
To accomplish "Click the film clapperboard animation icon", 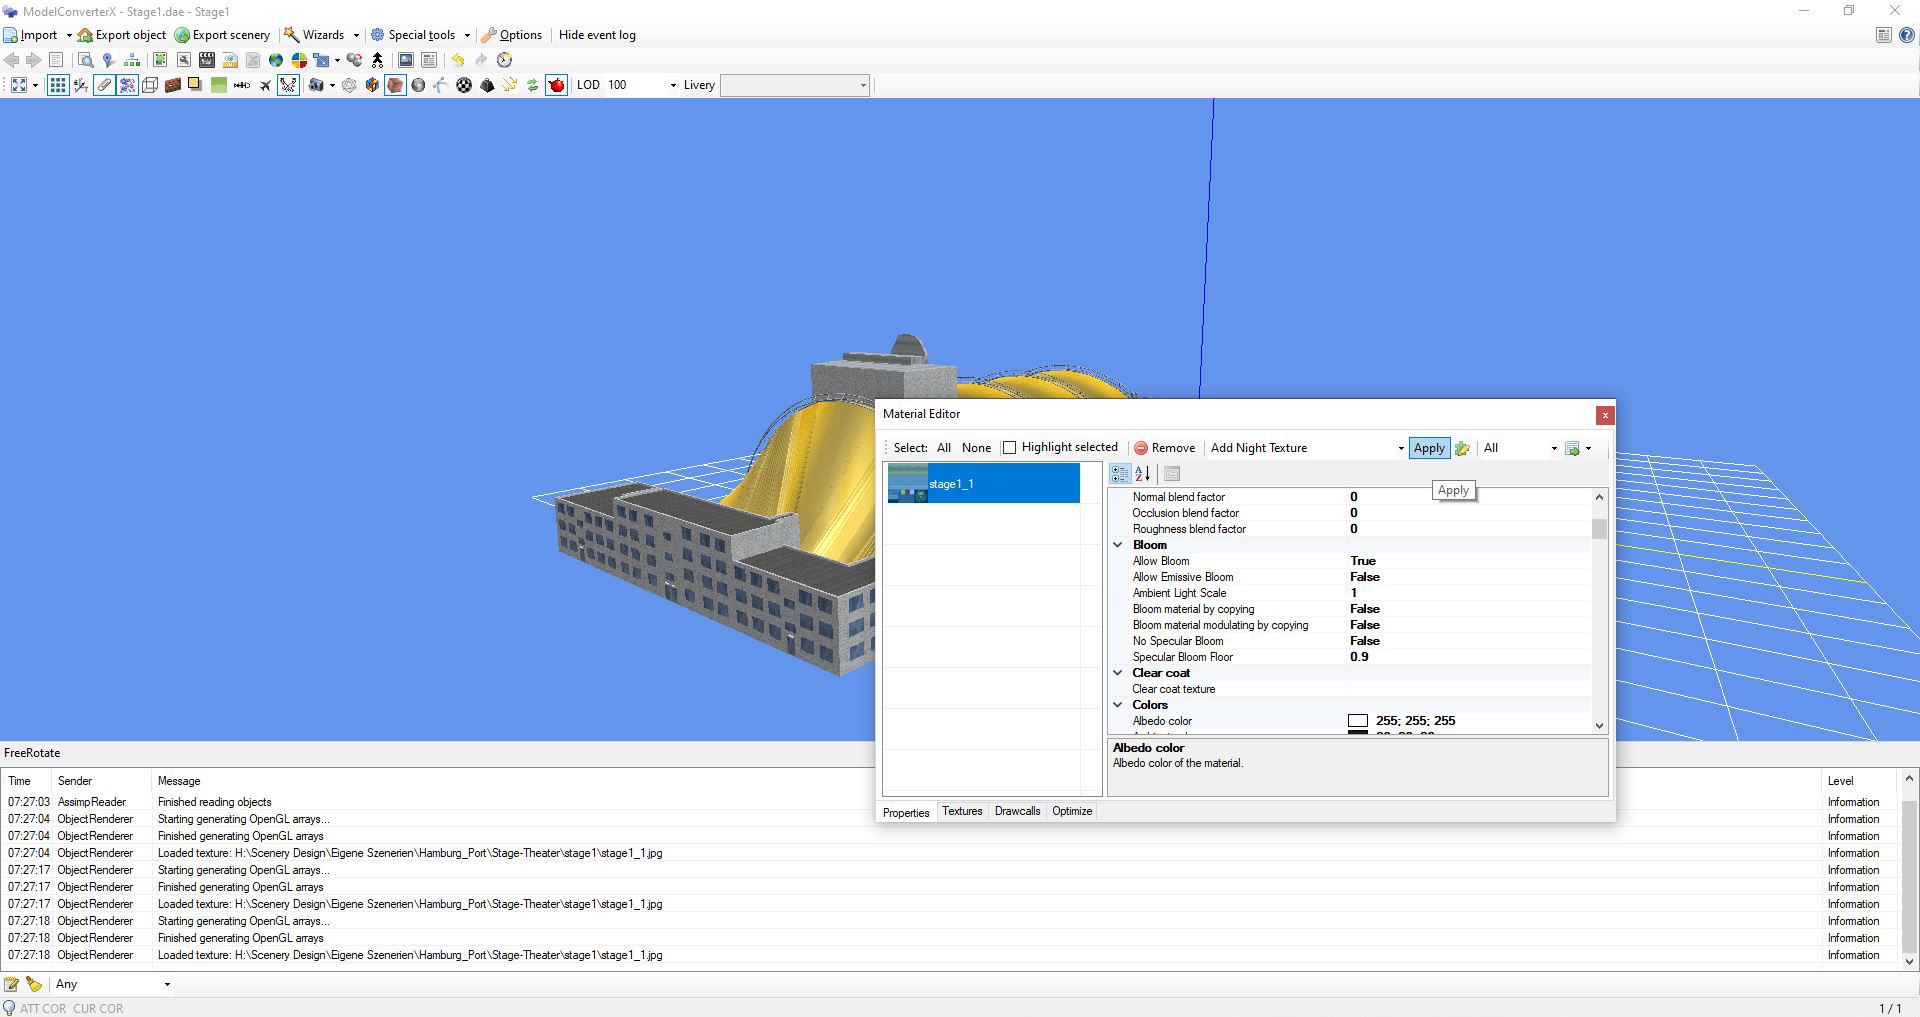I will pyautogui.click(x=207, y=60).
